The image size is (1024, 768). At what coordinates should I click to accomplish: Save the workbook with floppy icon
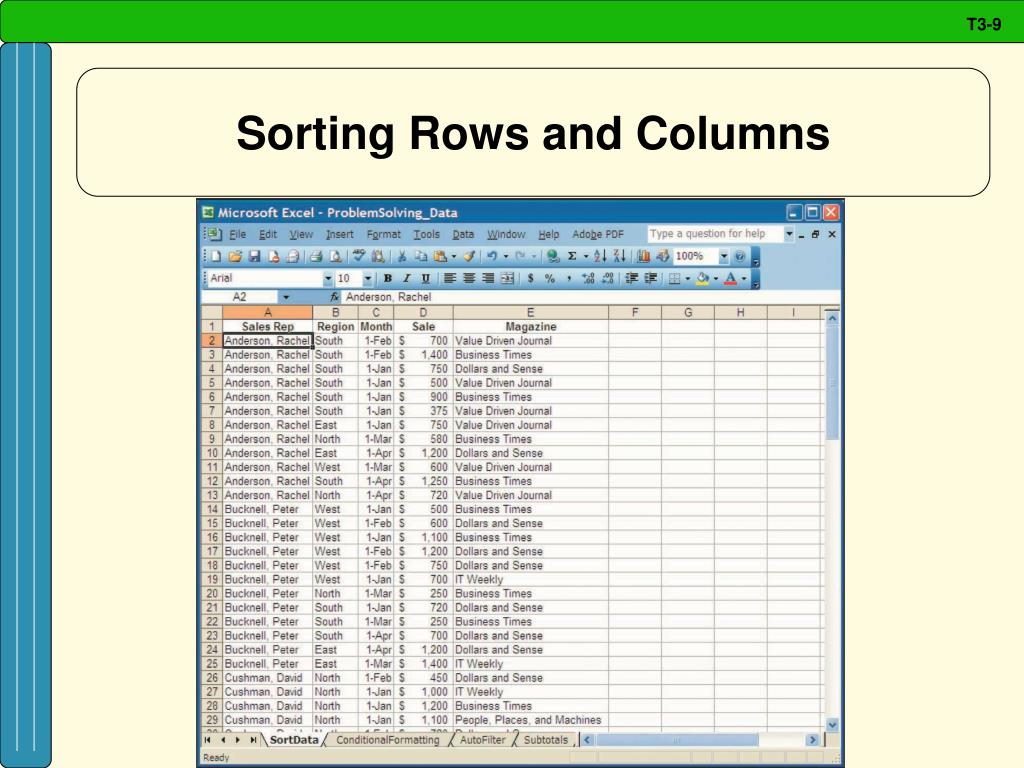click(x=255, y=257)
